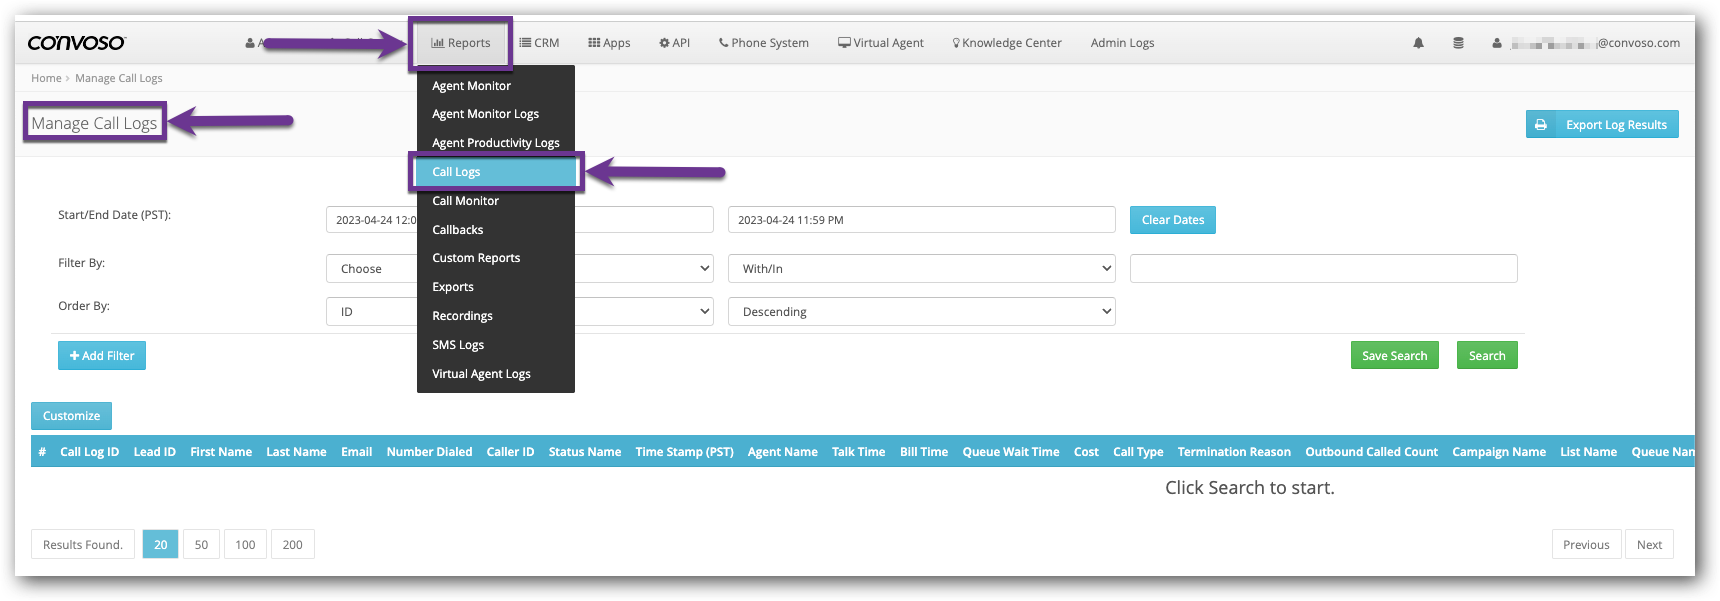Open the API menu
1720x601 pixels.
675,43
